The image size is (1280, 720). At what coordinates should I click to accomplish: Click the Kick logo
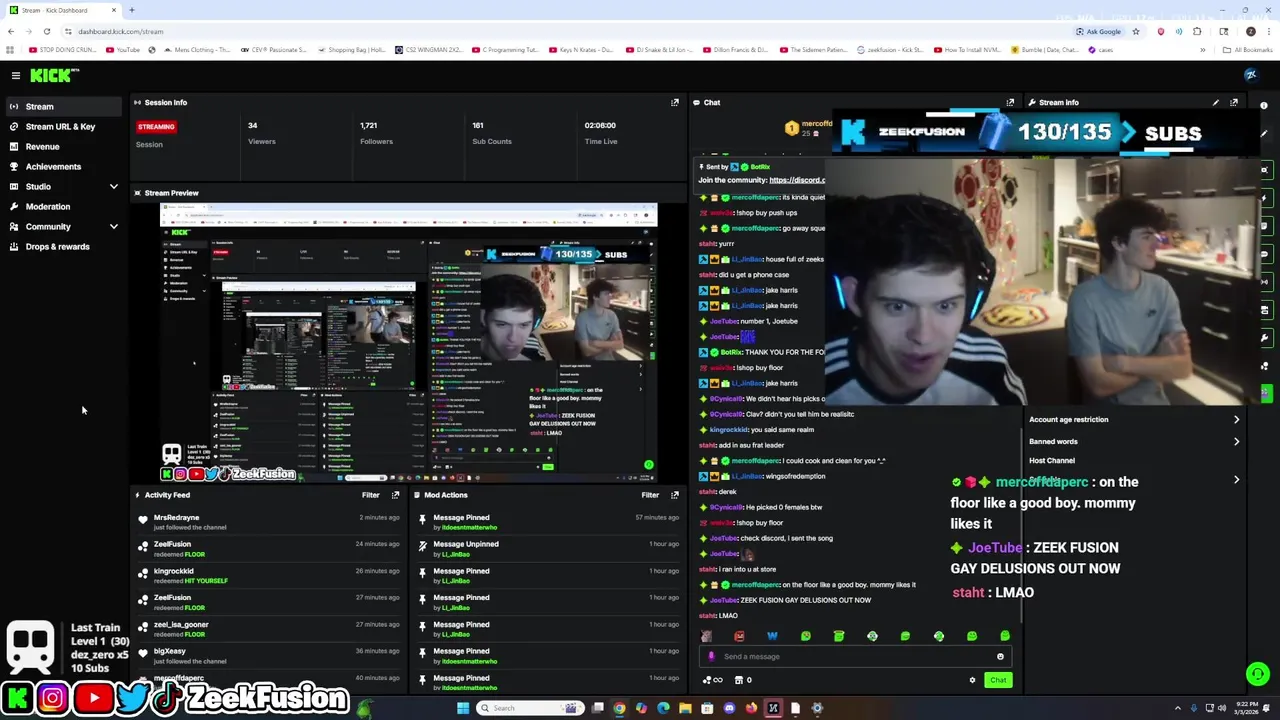tap(50, 75)
